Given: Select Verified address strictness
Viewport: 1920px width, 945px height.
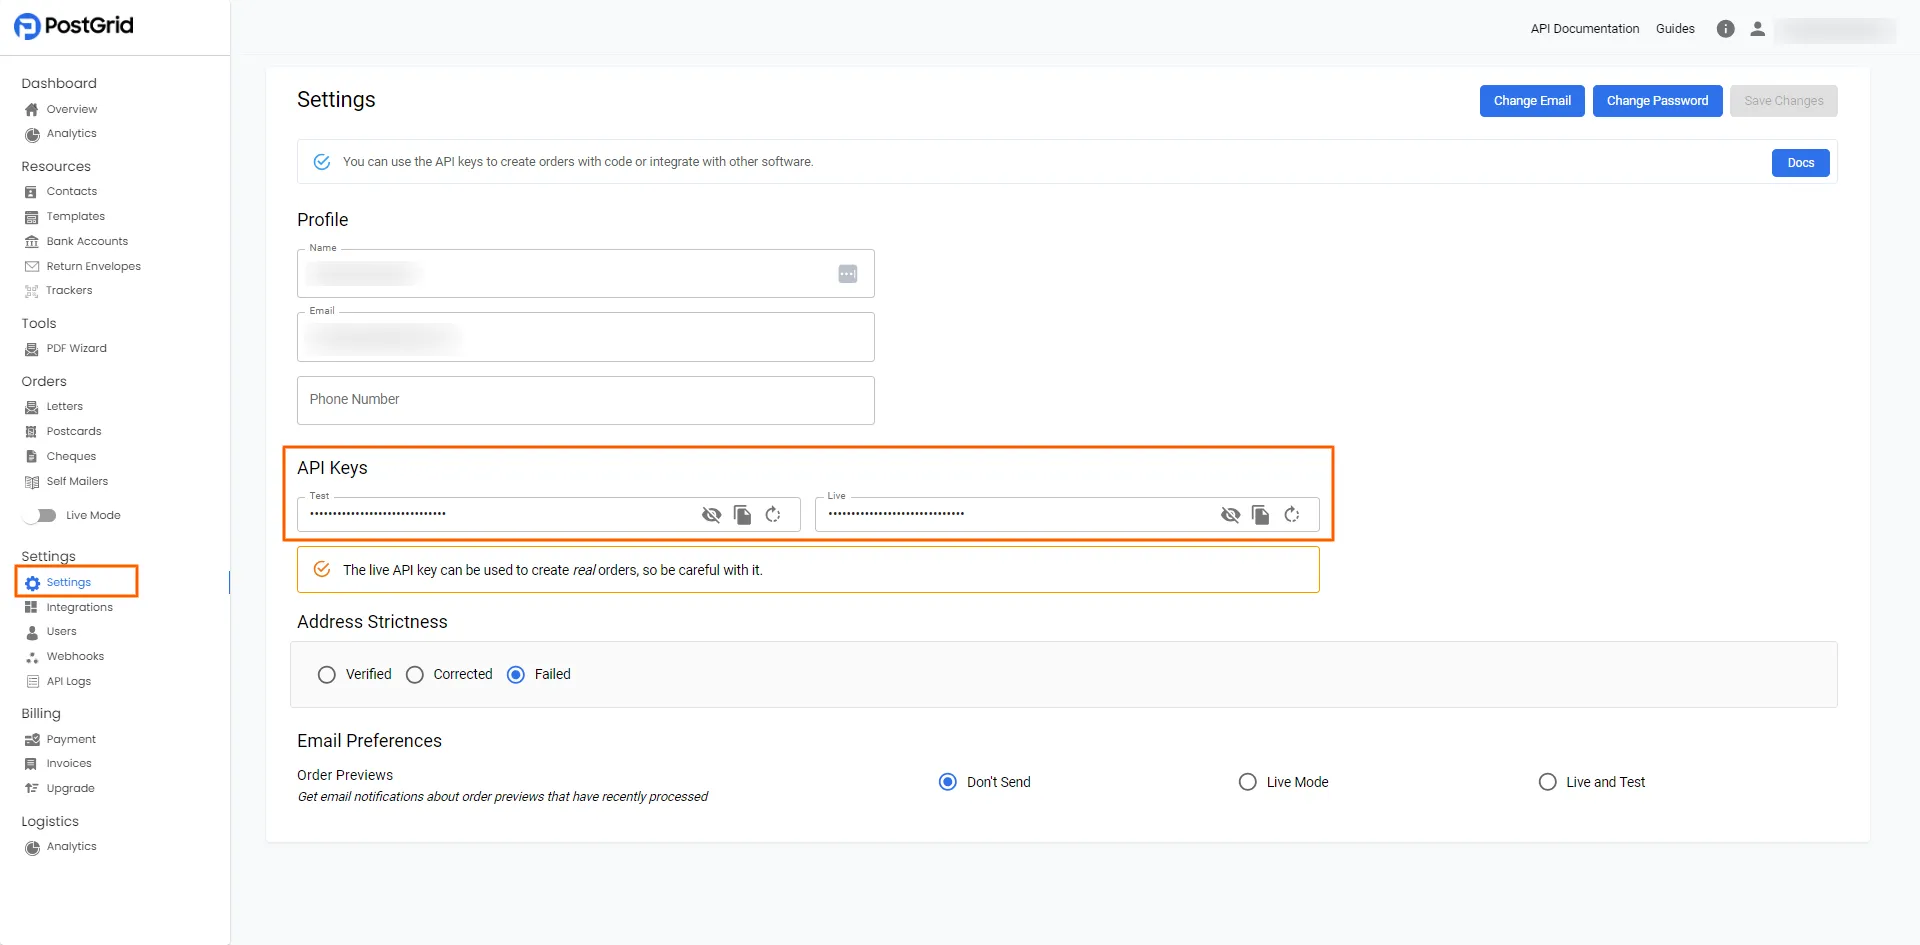Looking at the screenshot, I should click(x=327, y=675).
